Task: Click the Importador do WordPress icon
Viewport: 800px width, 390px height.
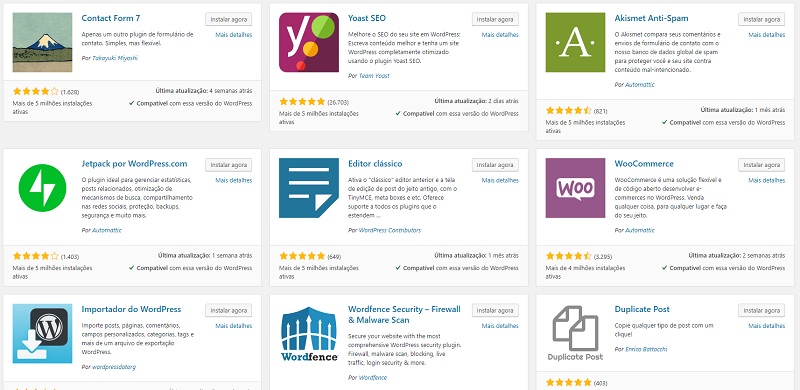Action: [42, 333]
